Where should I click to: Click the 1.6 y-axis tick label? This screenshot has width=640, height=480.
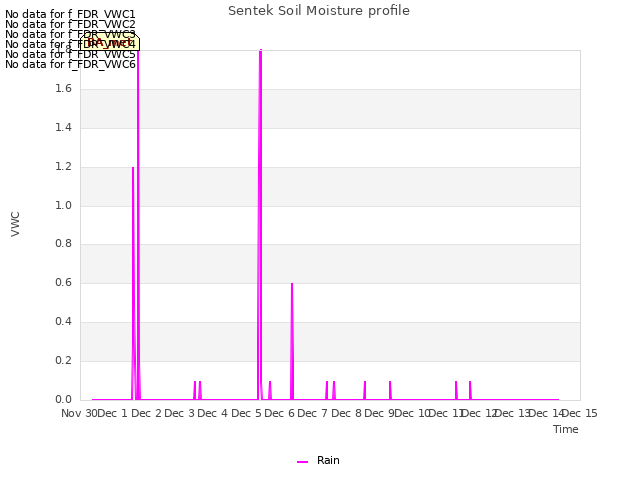point(63,89)
